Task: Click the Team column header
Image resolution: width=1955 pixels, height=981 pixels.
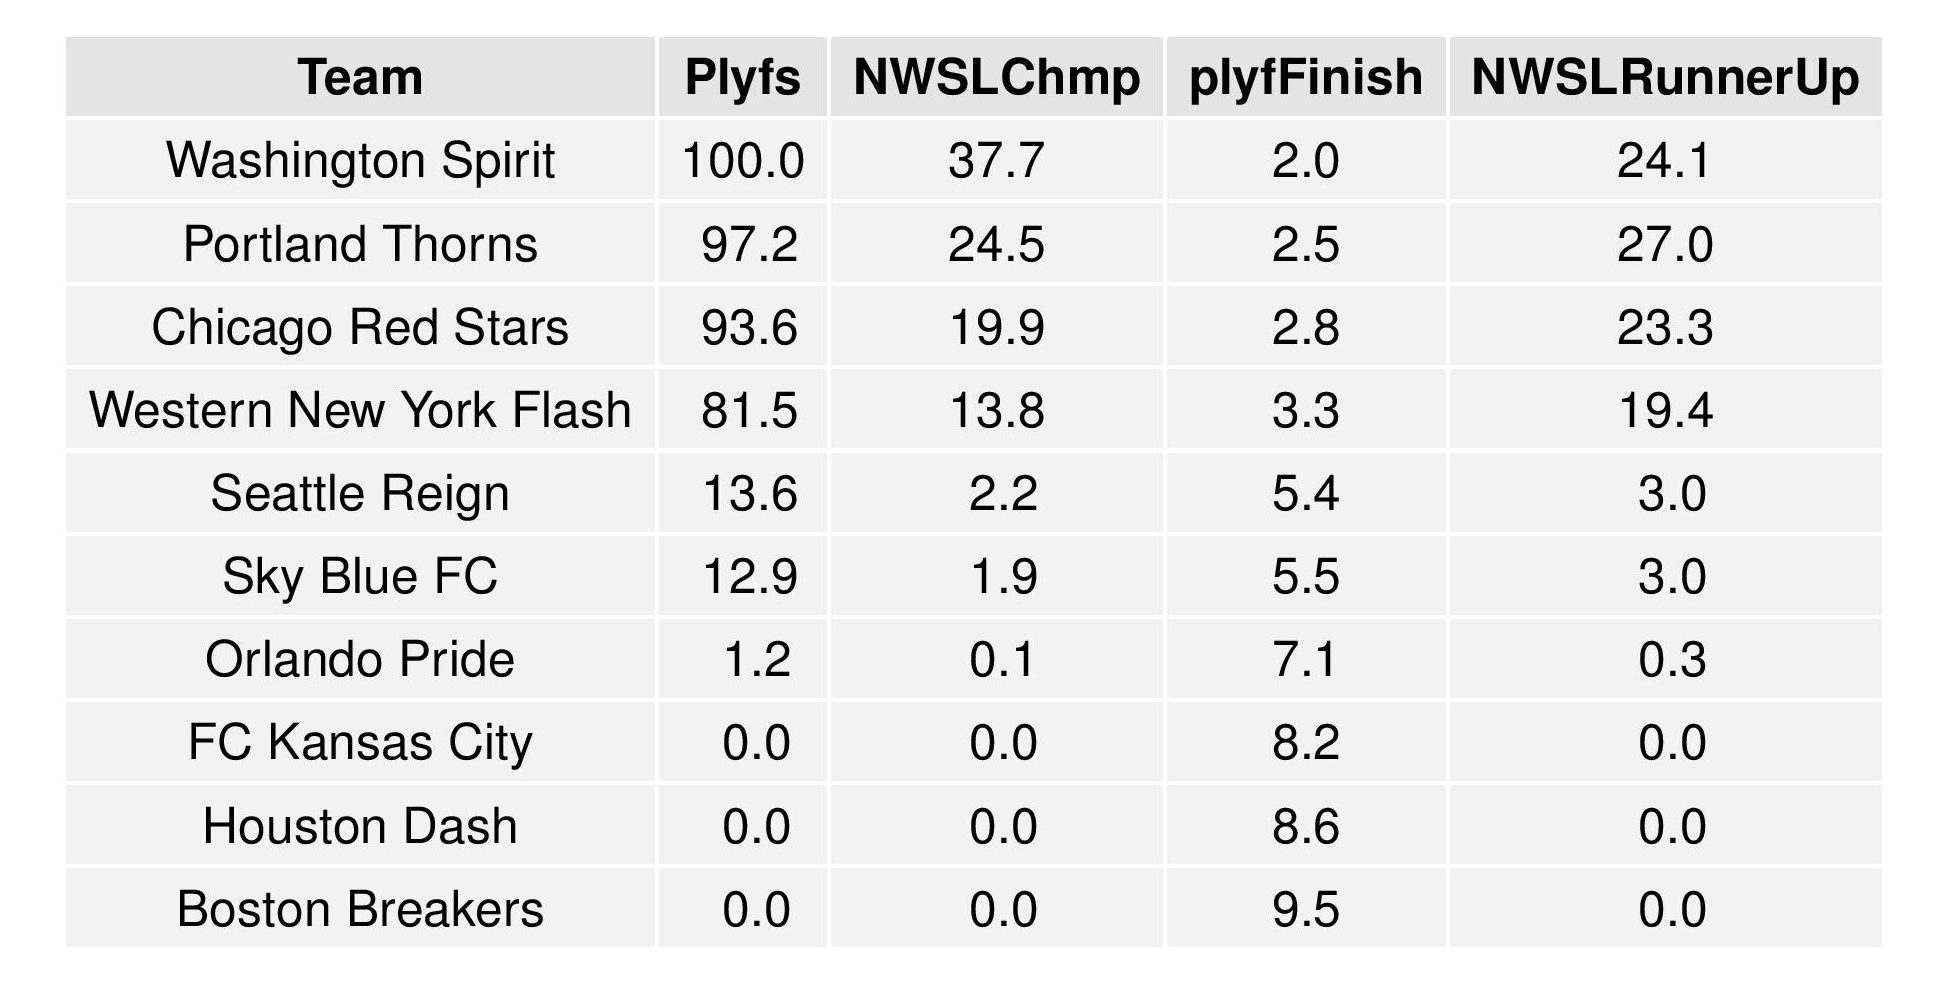Action: click(x=360, y=77)
